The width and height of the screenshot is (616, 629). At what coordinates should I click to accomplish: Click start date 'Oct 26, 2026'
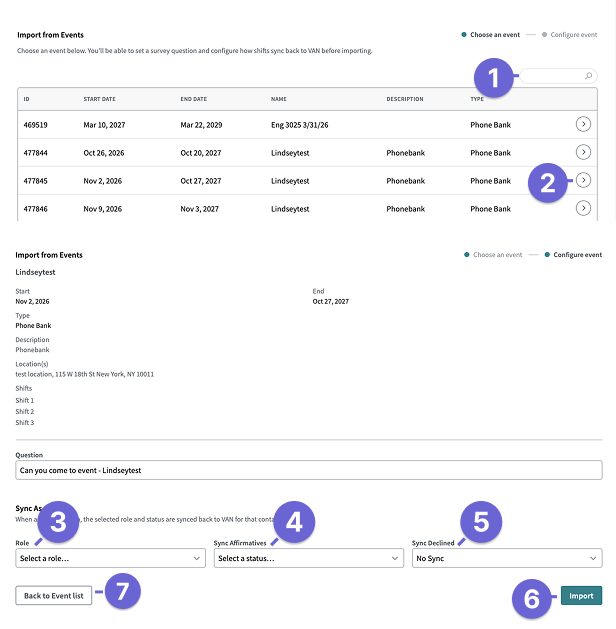point(104,153)
